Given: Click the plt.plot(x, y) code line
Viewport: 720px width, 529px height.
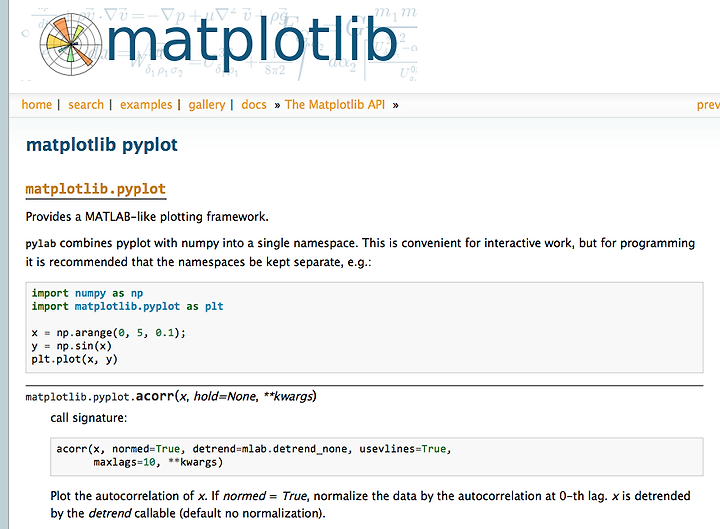Looking at the screenshot, I should coord(74,359).
